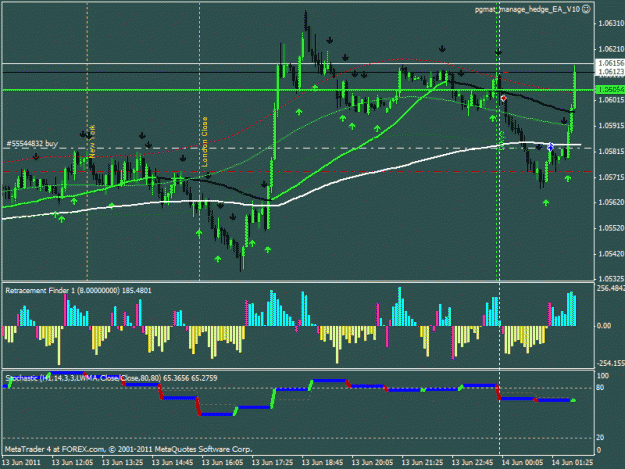Image resolution: width=625 pixels, height=469 pixels.
Task: Click price level 1.05620 on axis
Action: point(611,202)
